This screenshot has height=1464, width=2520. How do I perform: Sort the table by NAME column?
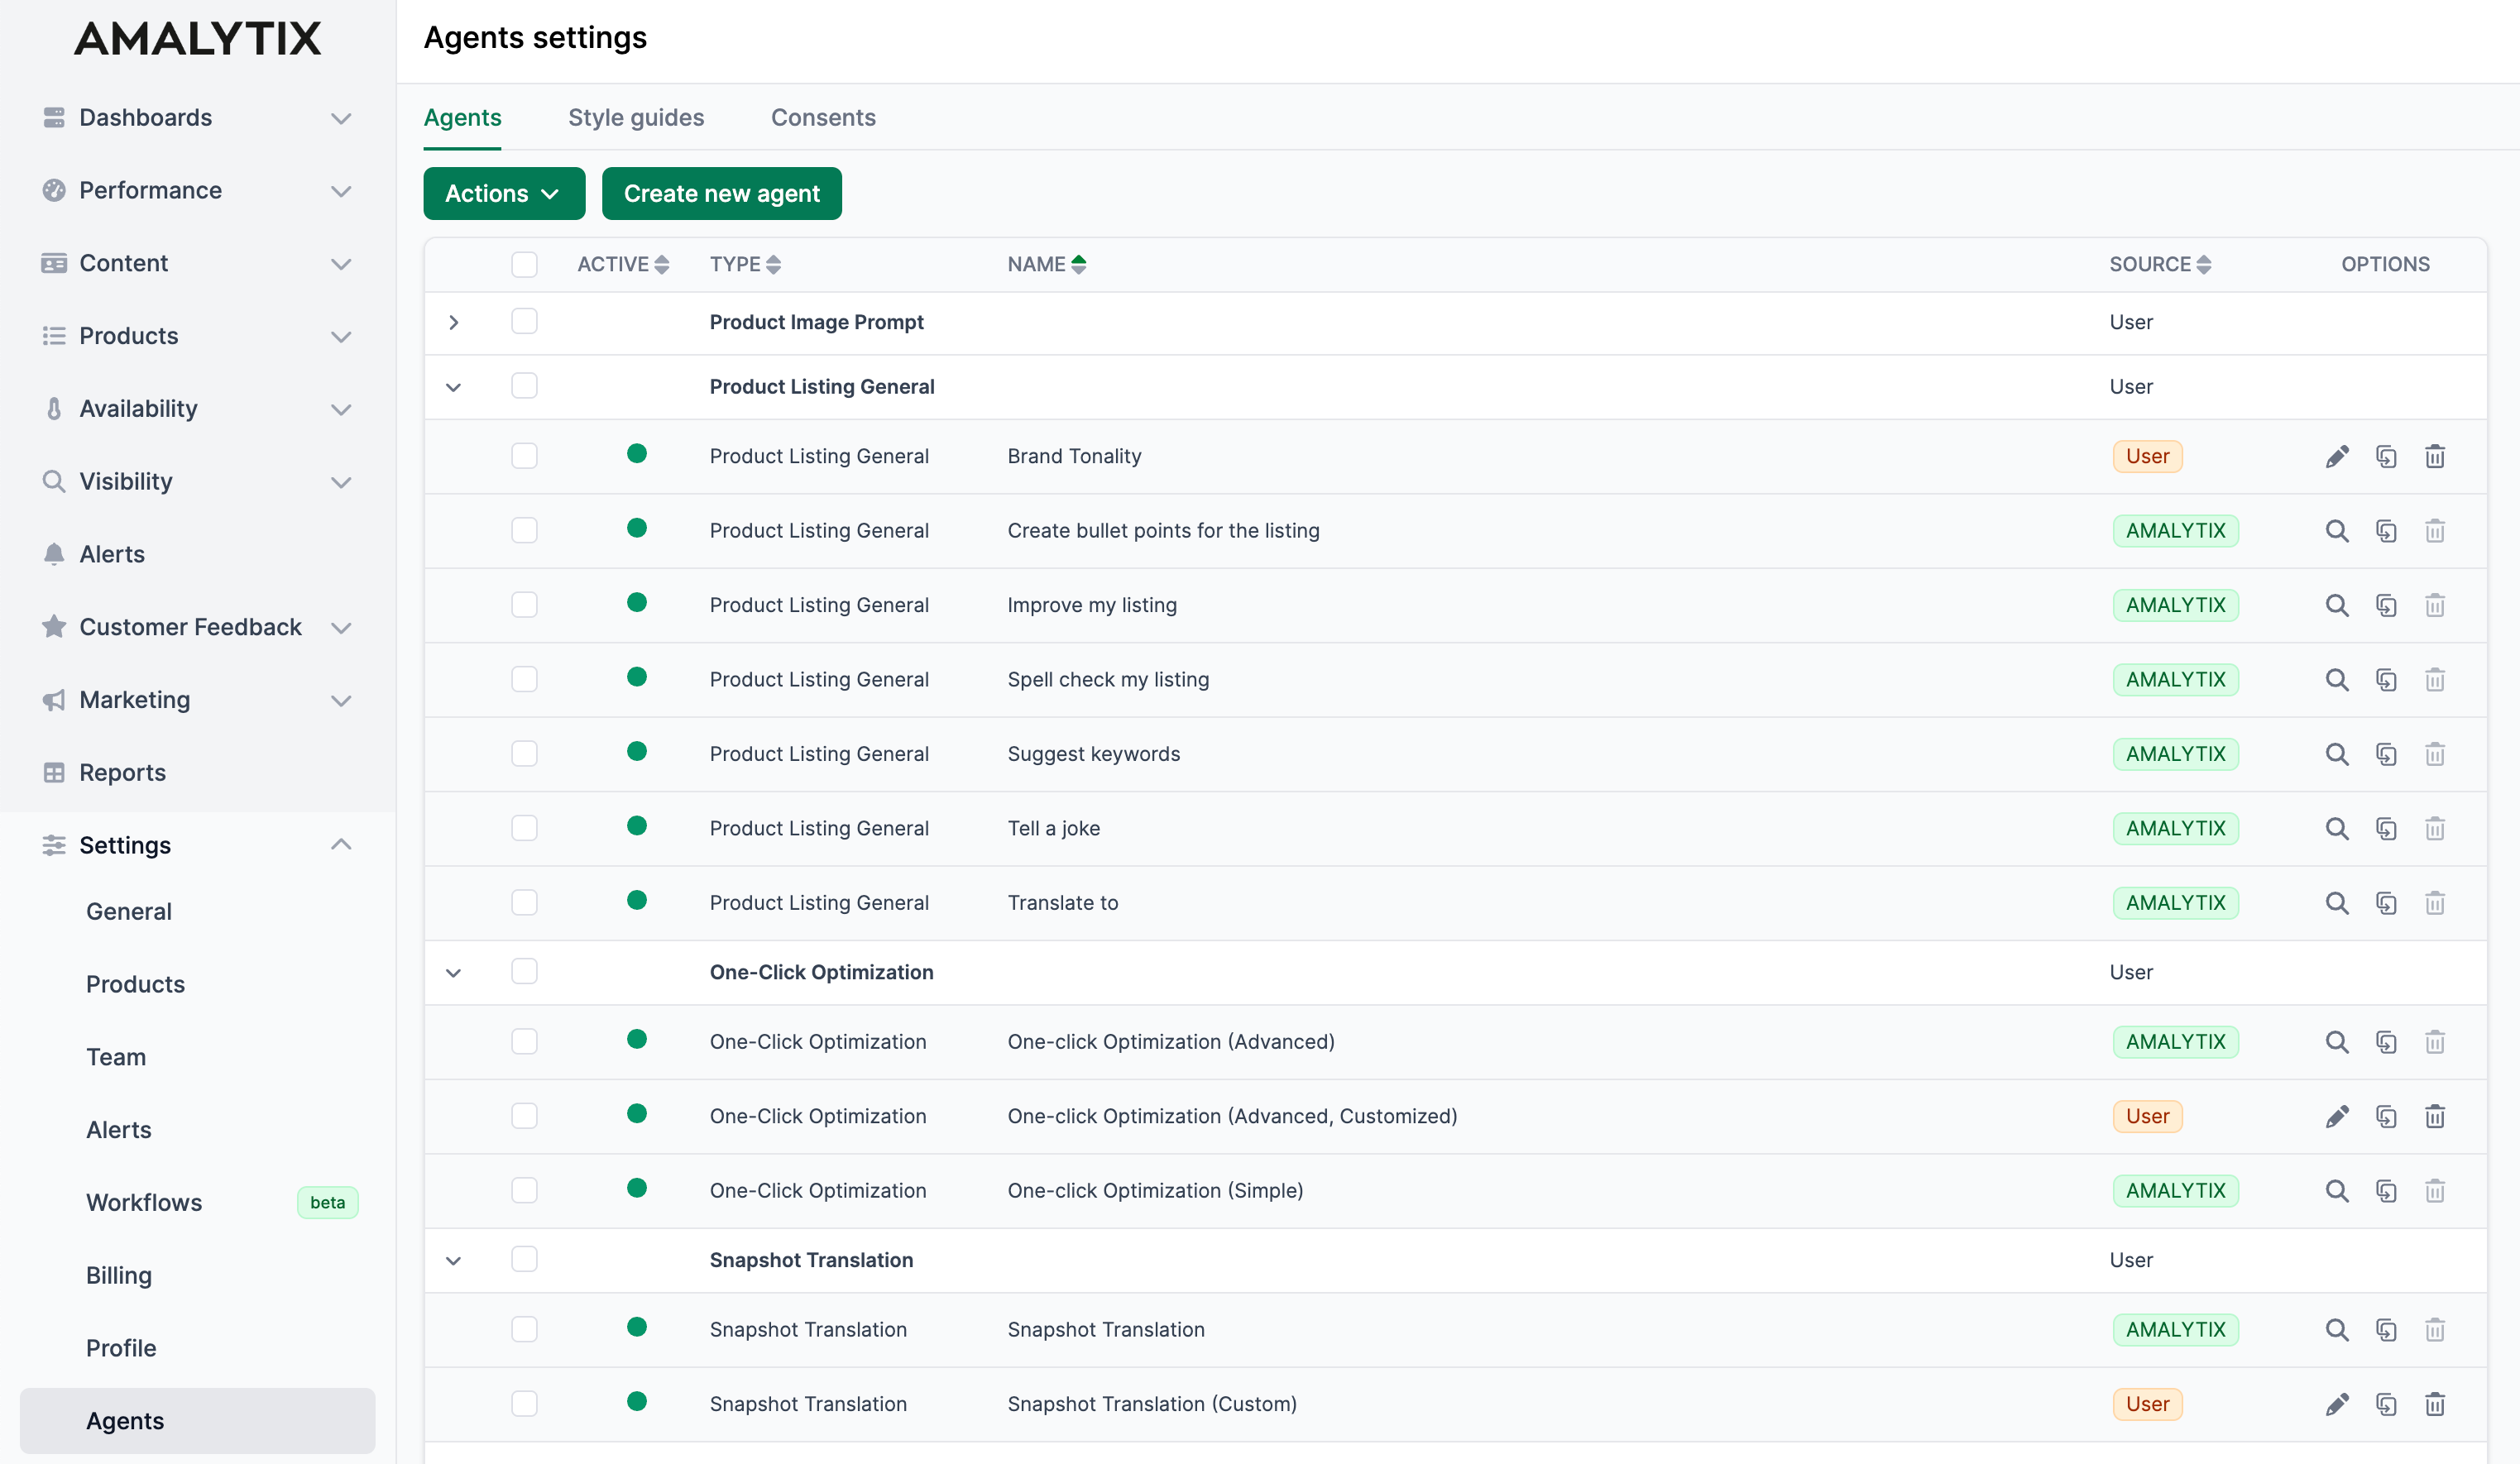[1079, 264]
